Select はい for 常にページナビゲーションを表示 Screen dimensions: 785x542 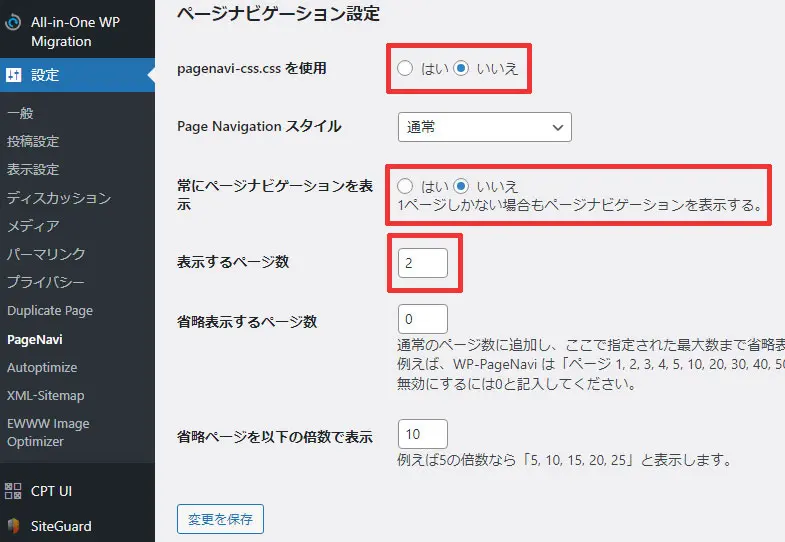[405, 186]
